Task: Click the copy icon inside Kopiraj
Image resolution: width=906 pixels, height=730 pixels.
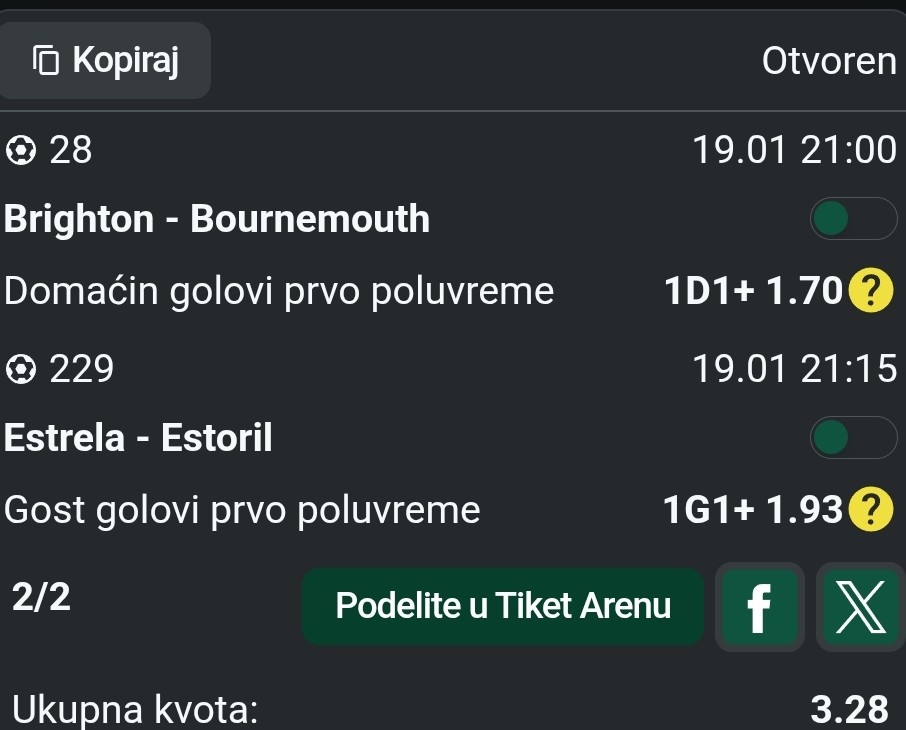Action: pos(46,61)
